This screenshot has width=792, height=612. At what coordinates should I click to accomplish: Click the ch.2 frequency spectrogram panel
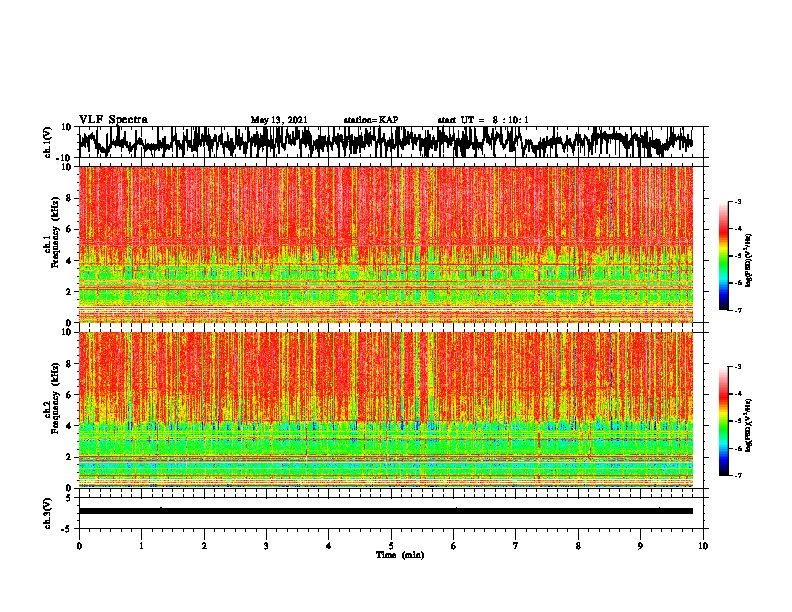(x=386, y=410)
